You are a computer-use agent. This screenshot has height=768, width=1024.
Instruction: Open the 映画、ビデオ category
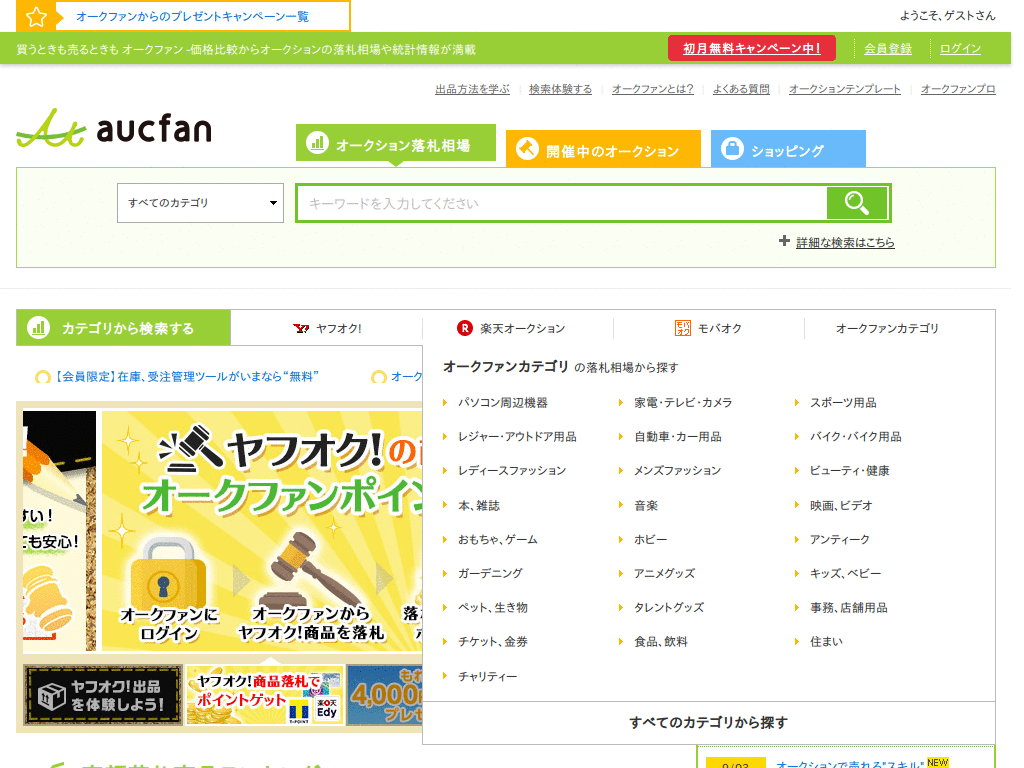(841, 505)
